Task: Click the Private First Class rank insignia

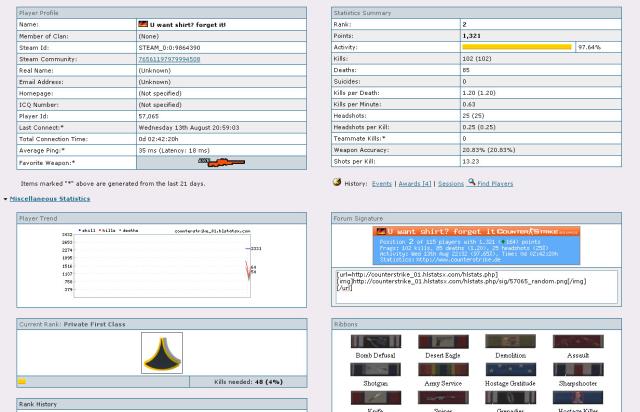Action: click(153, 354)
